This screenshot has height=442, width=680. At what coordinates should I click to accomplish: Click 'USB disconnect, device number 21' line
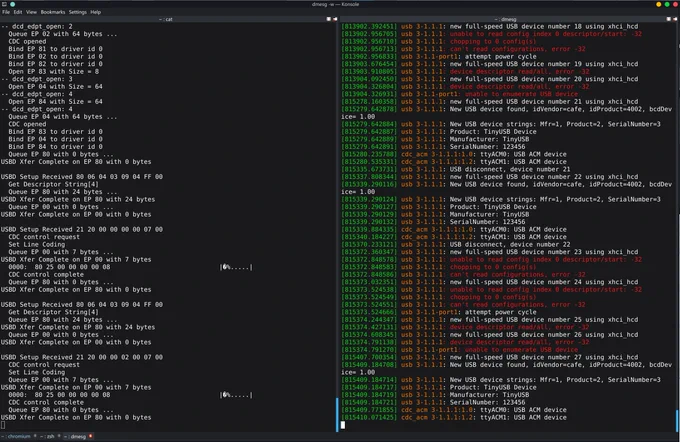click(x=456, y=169)
